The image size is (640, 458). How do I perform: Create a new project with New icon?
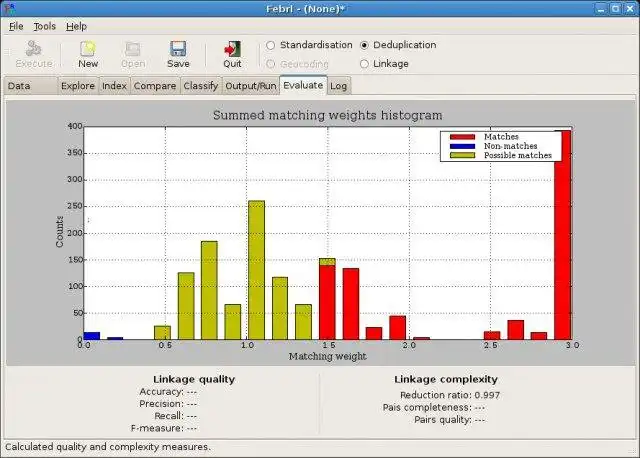pos(88,49)
